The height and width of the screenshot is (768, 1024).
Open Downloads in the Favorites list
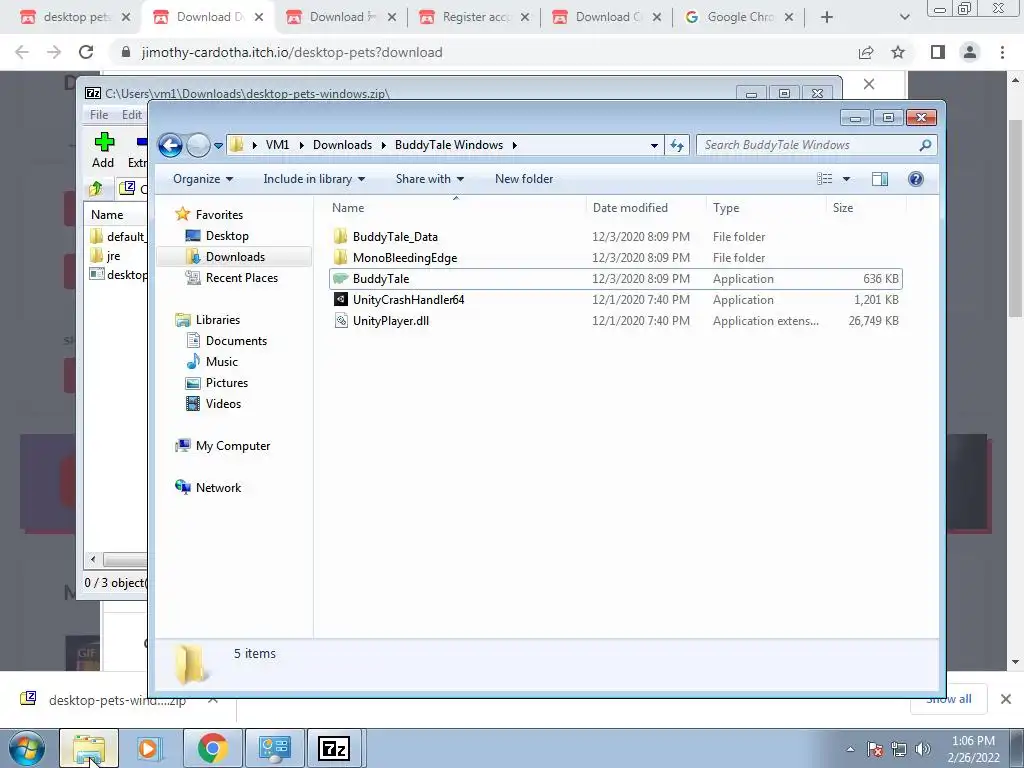(235, 257)
